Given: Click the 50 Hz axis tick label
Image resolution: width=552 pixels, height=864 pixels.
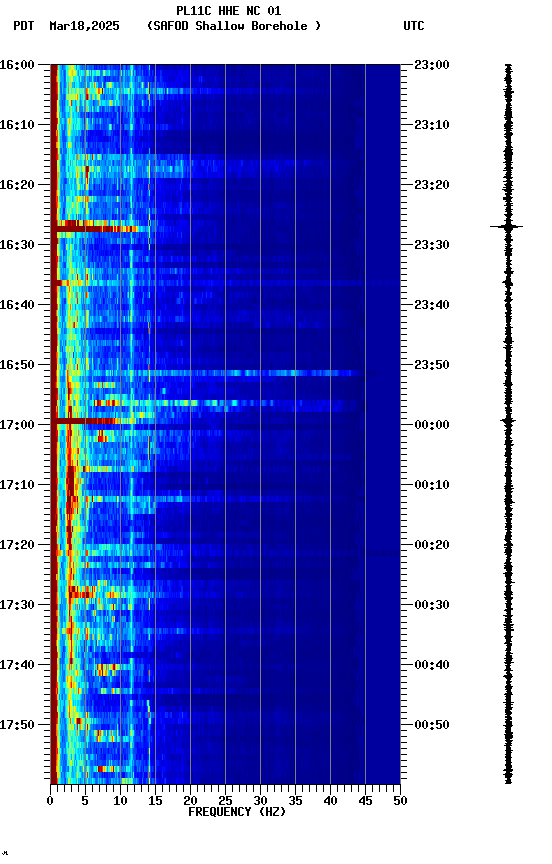Looking at the screenshot, I should 400,801.
